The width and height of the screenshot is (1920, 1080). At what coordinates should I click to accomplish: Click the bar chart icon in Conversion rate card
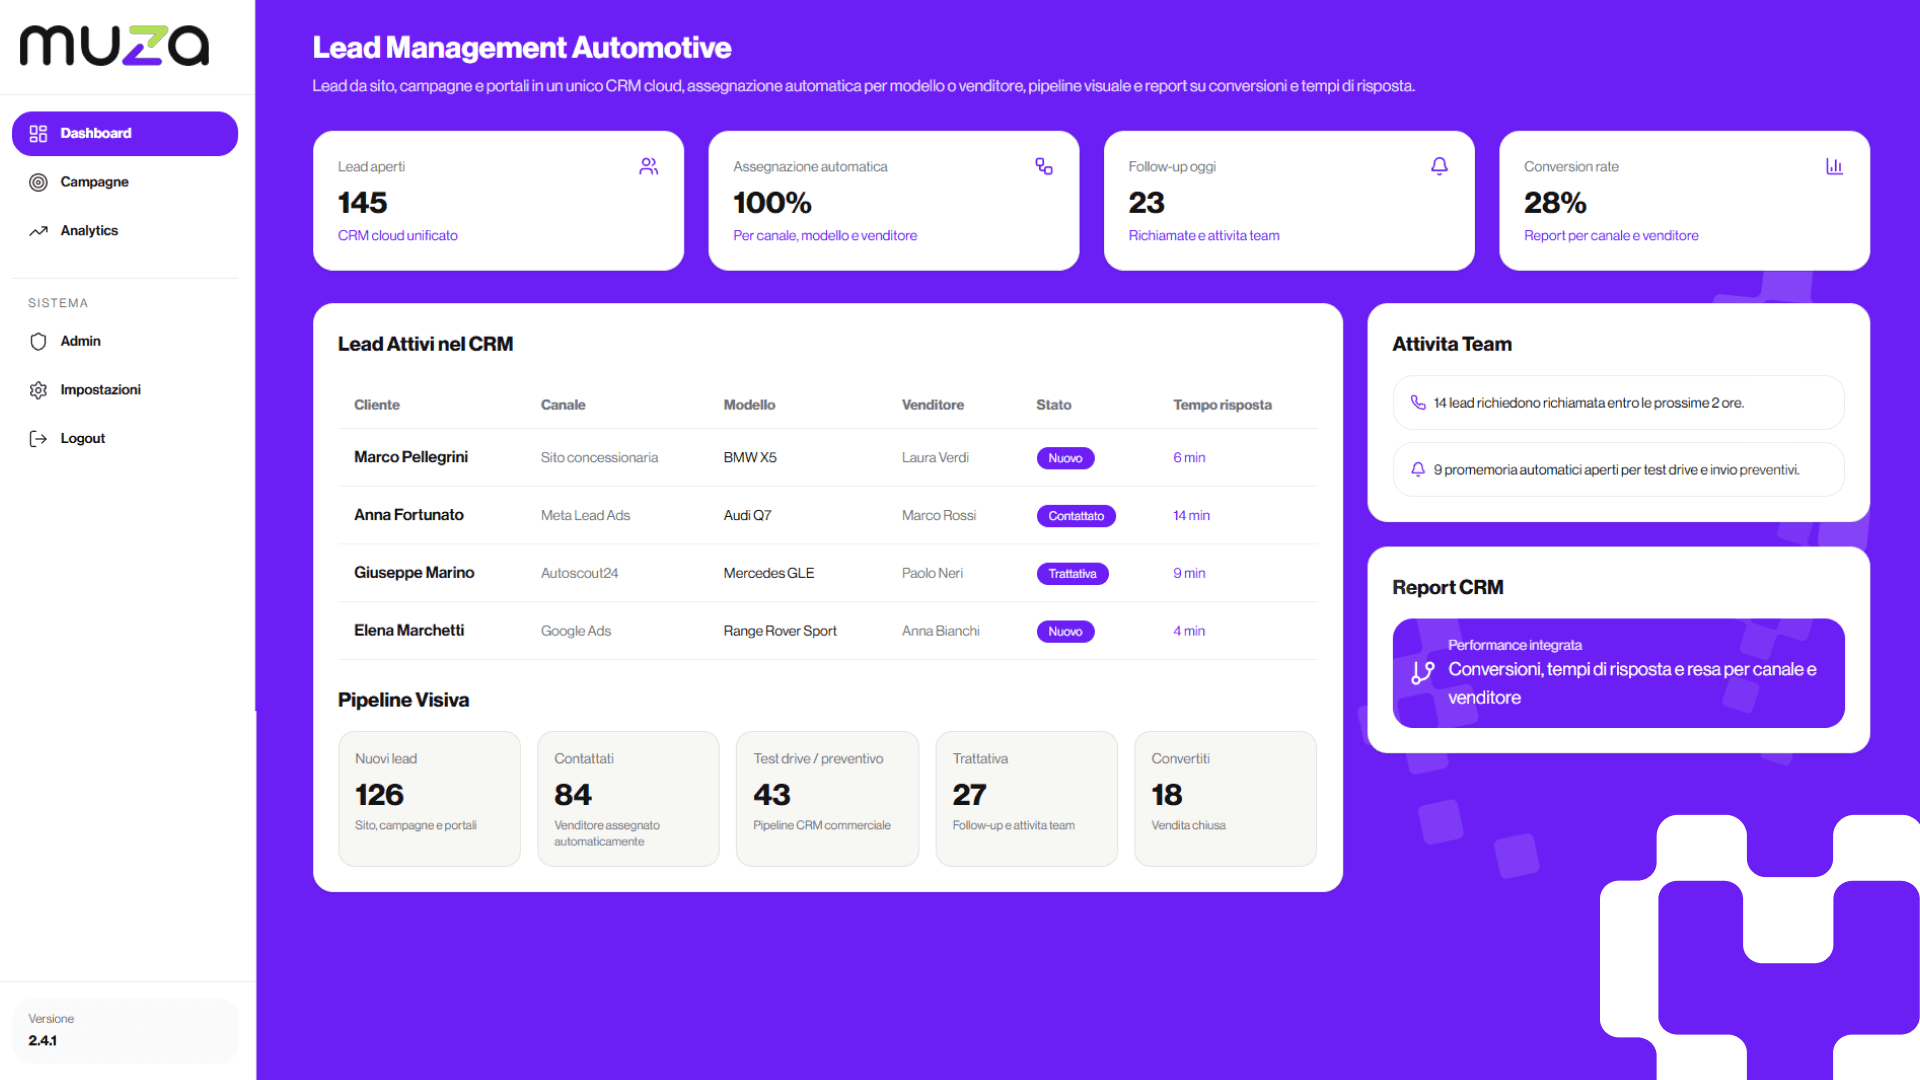coord(1834,166)
